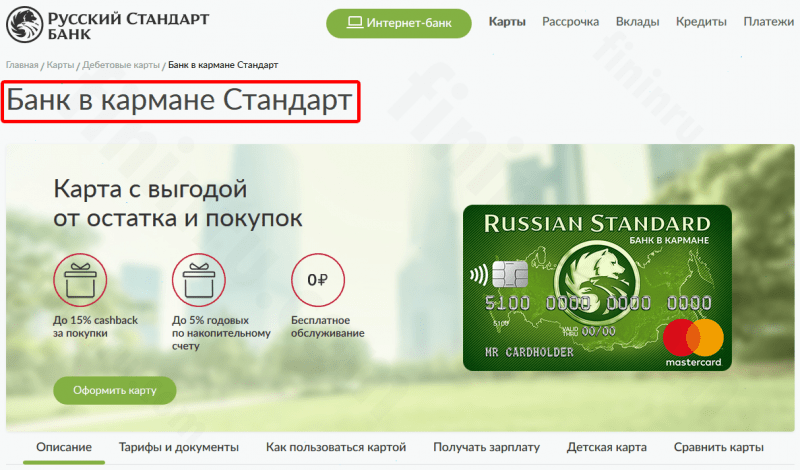Open the Вклады menu item

(637, 22)
